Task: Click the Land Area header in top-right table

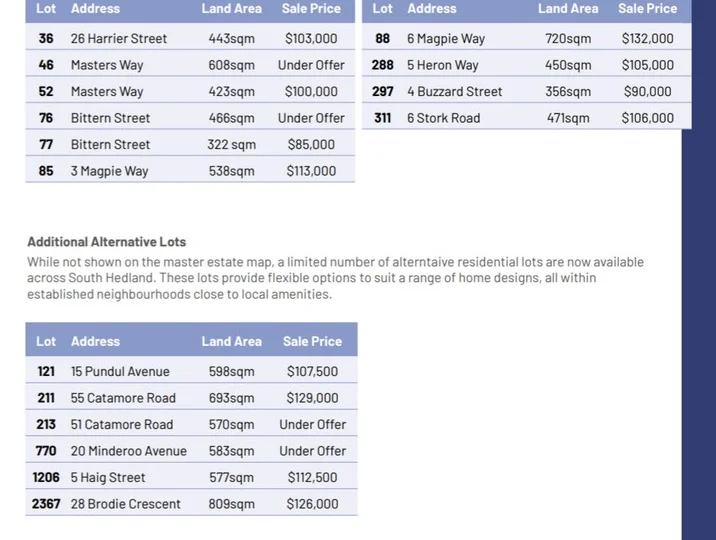Action: coord(568,9)
